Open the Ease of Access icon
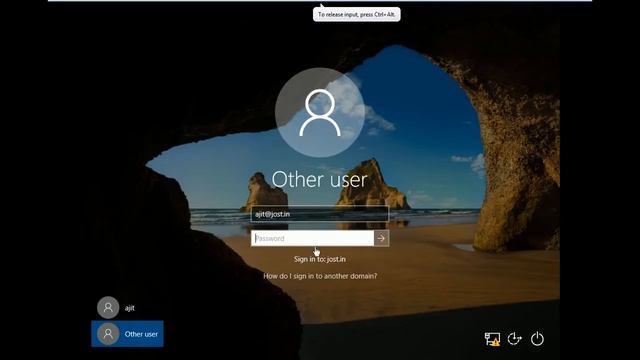The image size is (640, 360). coord(514,339)
